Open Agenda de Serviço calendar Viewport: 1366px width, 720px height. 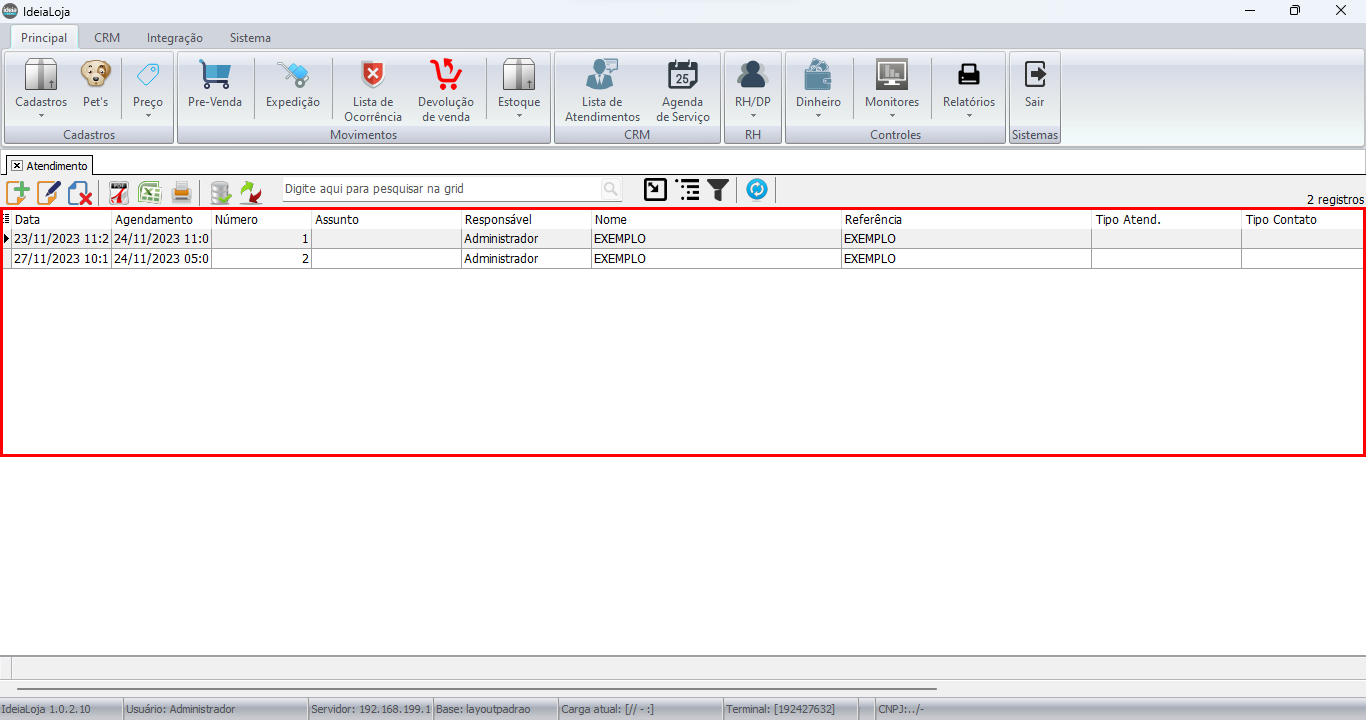tap(683, 90)
